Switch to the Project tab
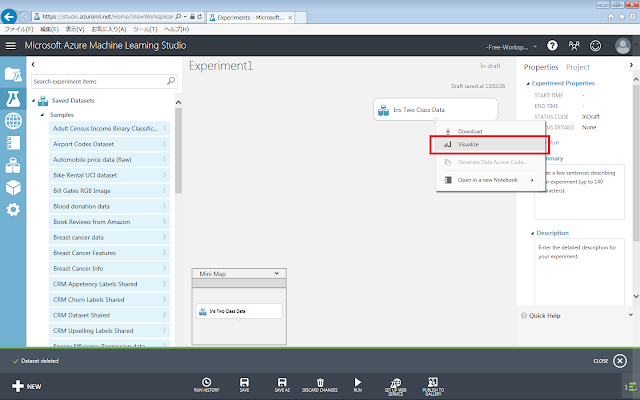Image resolution: width=640 pixels, height=400 pixels. [x=578, y=67]
